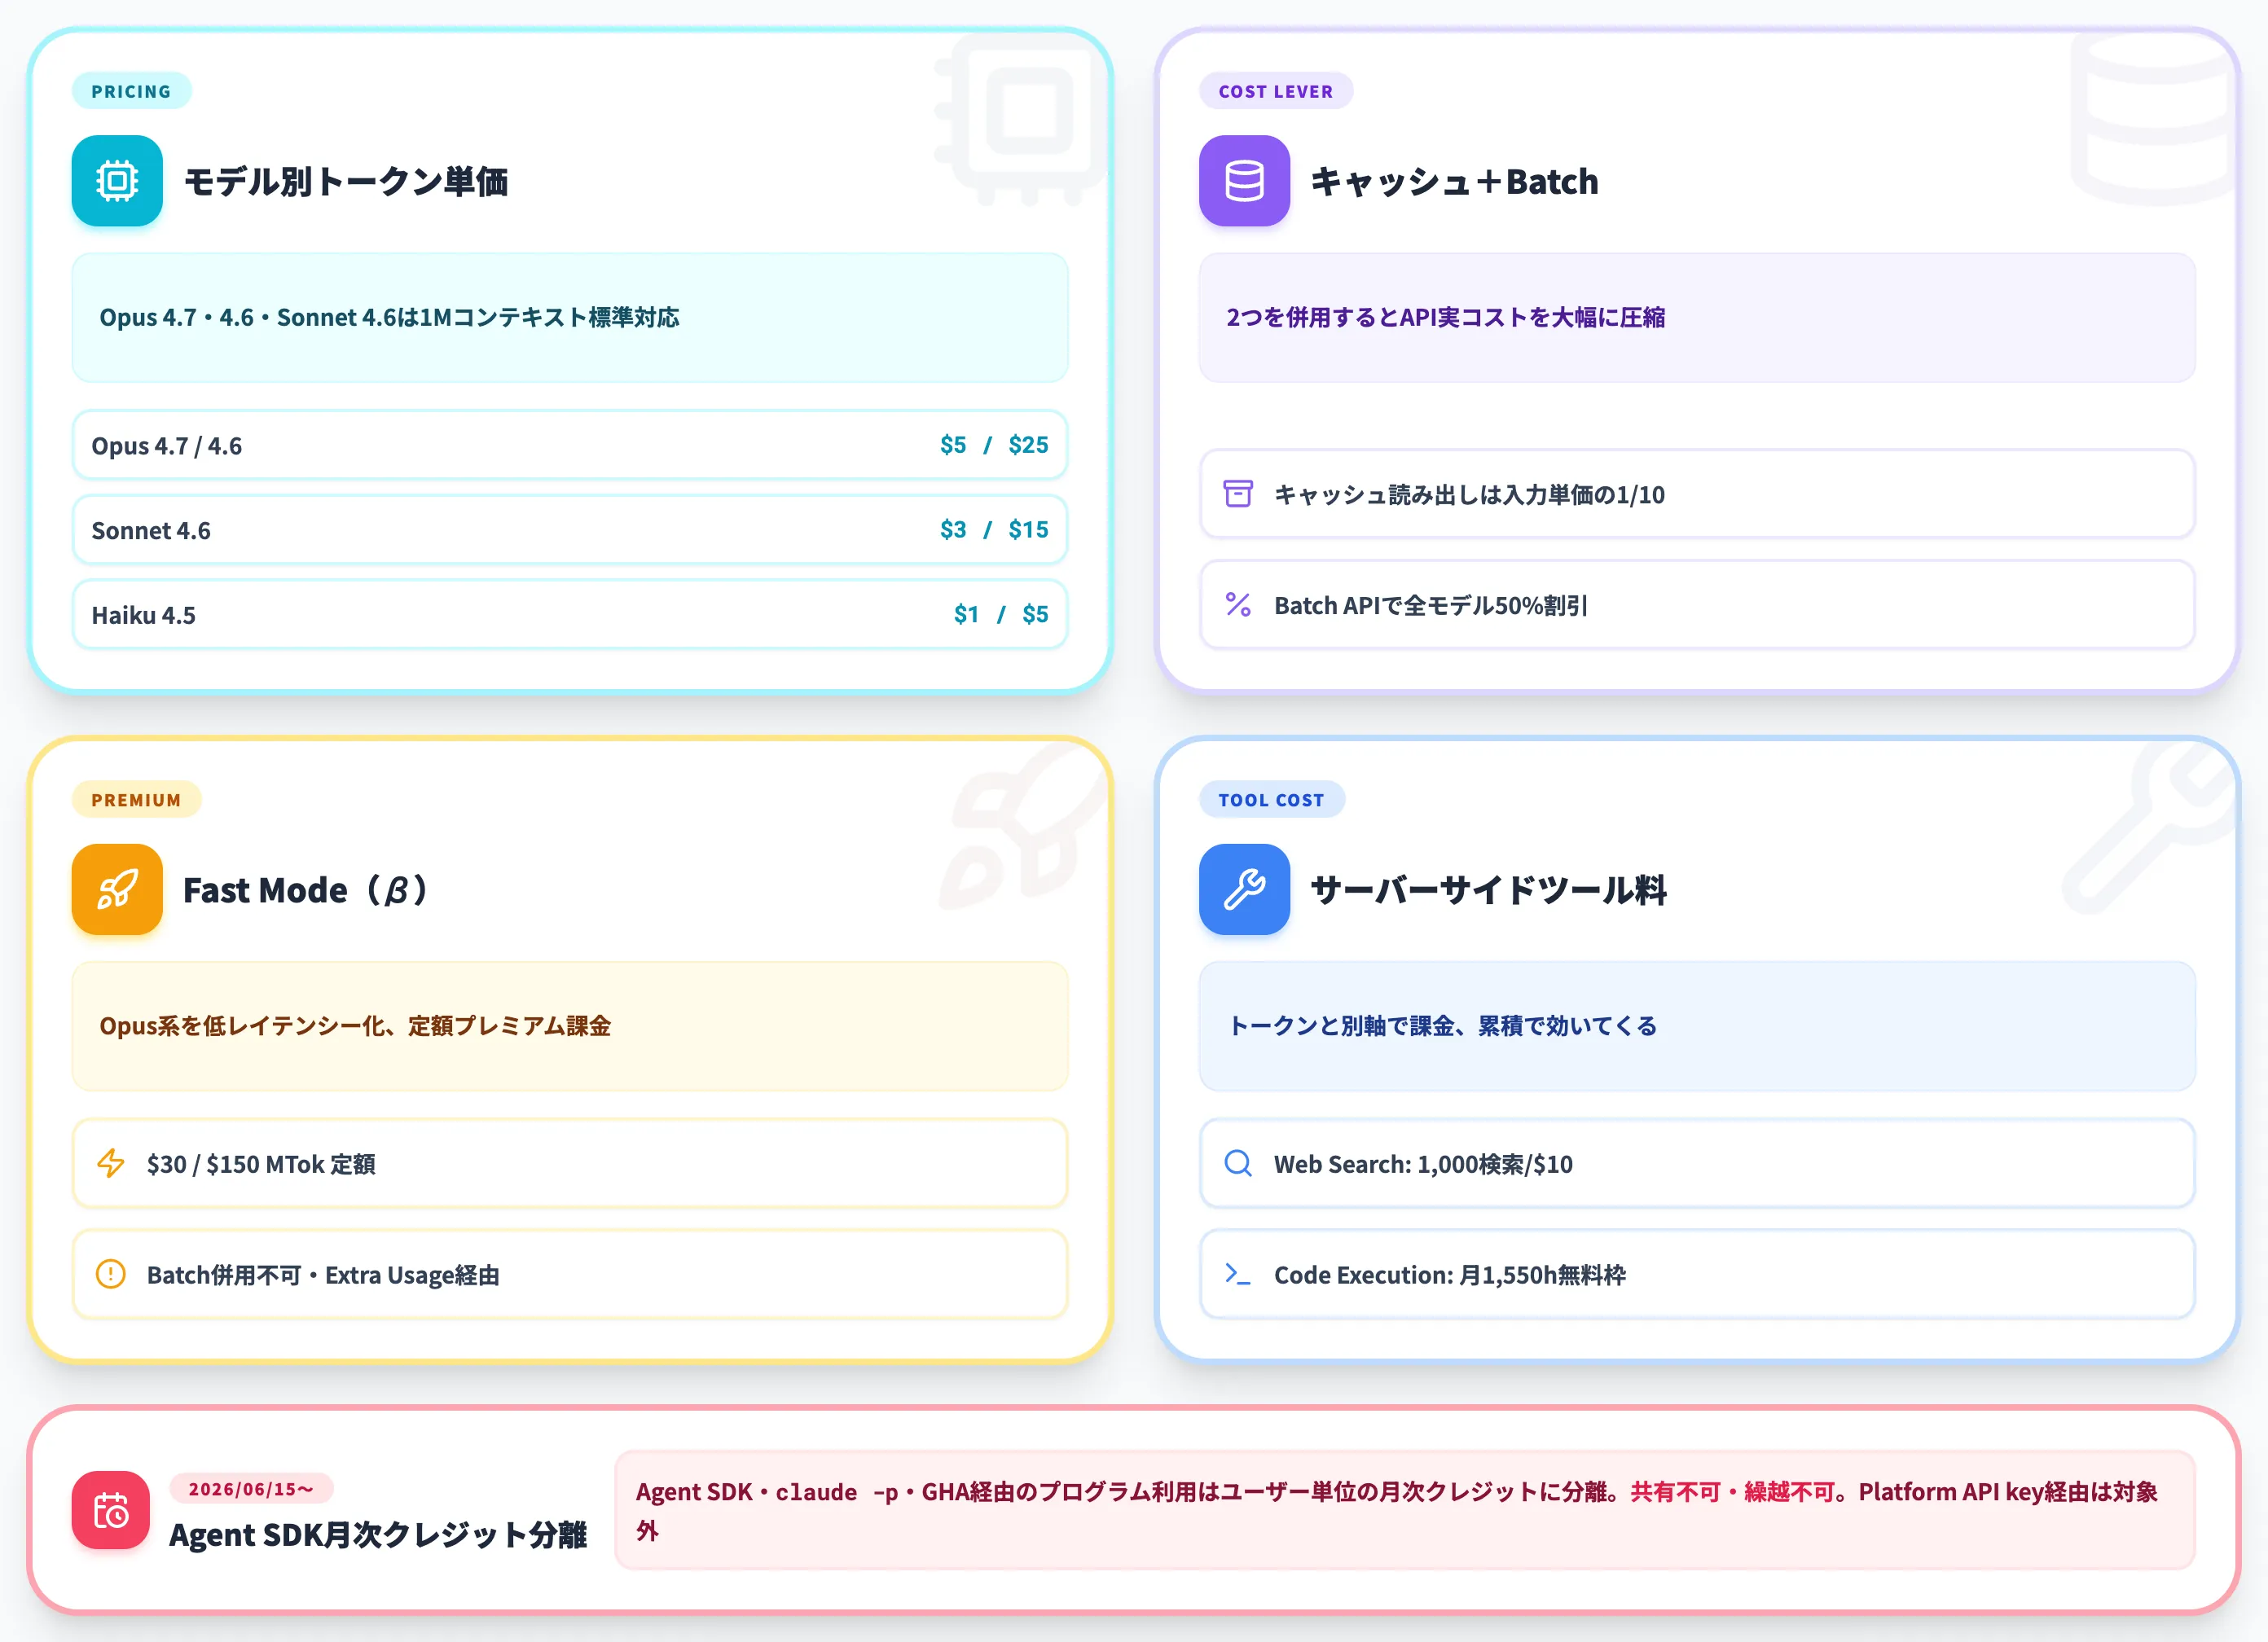Screen dimensions: 2268x1642
Task: Click the $3 / $15 price value for Sonnet
Action: (x=994, y=530)
